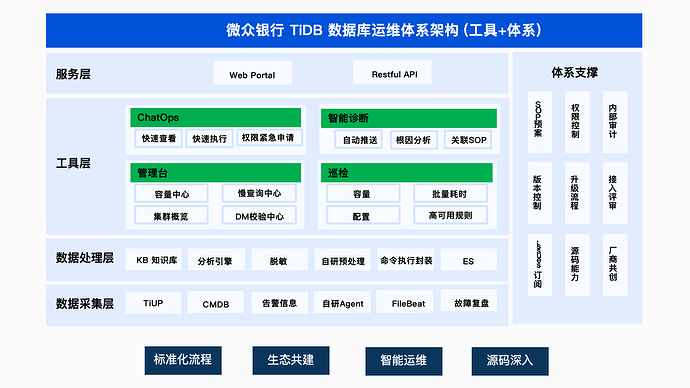Click the 智能运维 dark blue button
The image size is (690, 388).
click(x=404, y=361)
